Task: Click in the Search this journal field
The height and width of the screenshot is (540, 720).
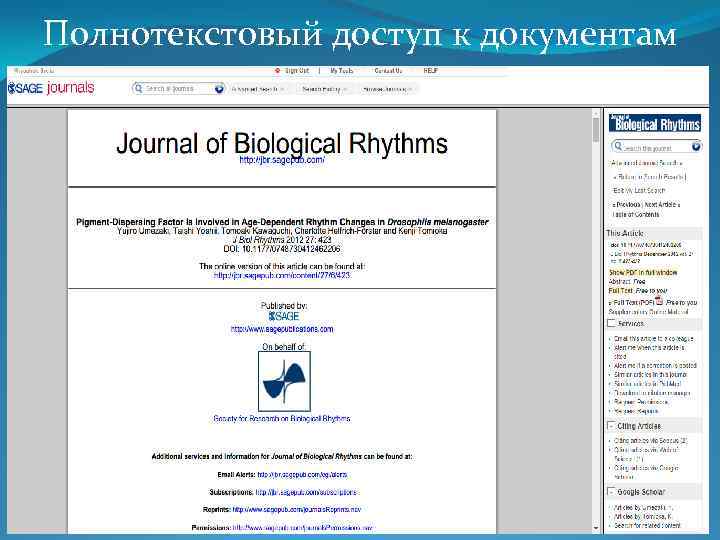Action: [657, 147]
